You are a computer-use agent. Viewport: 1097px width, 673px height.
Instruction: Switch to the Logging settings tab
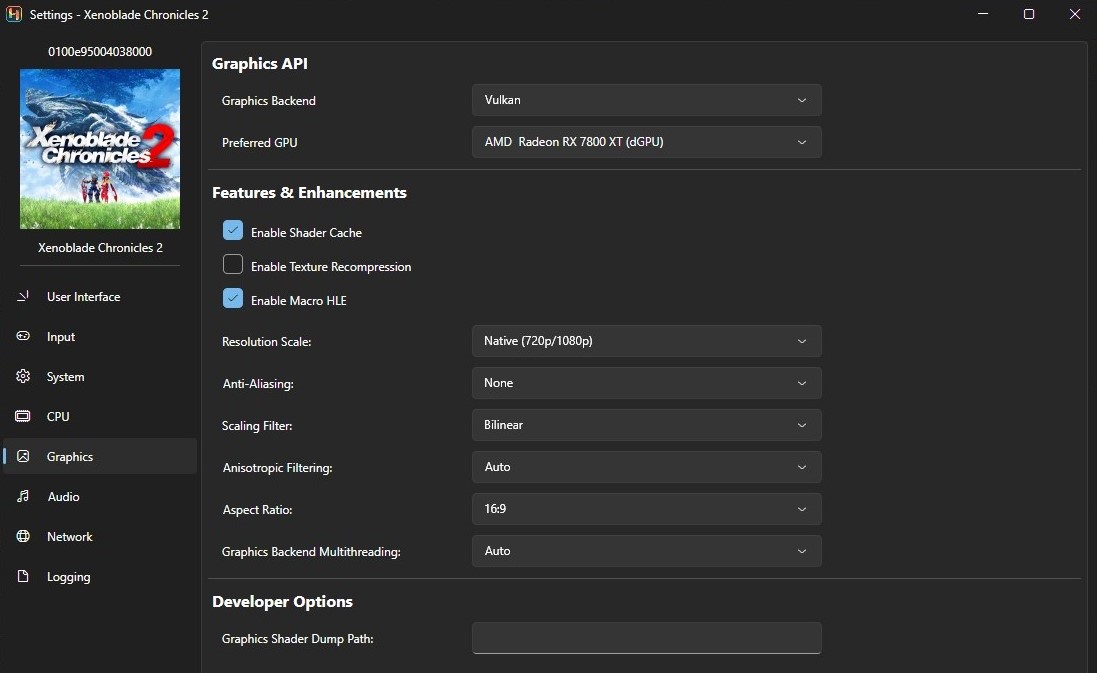tap(100, 576)
